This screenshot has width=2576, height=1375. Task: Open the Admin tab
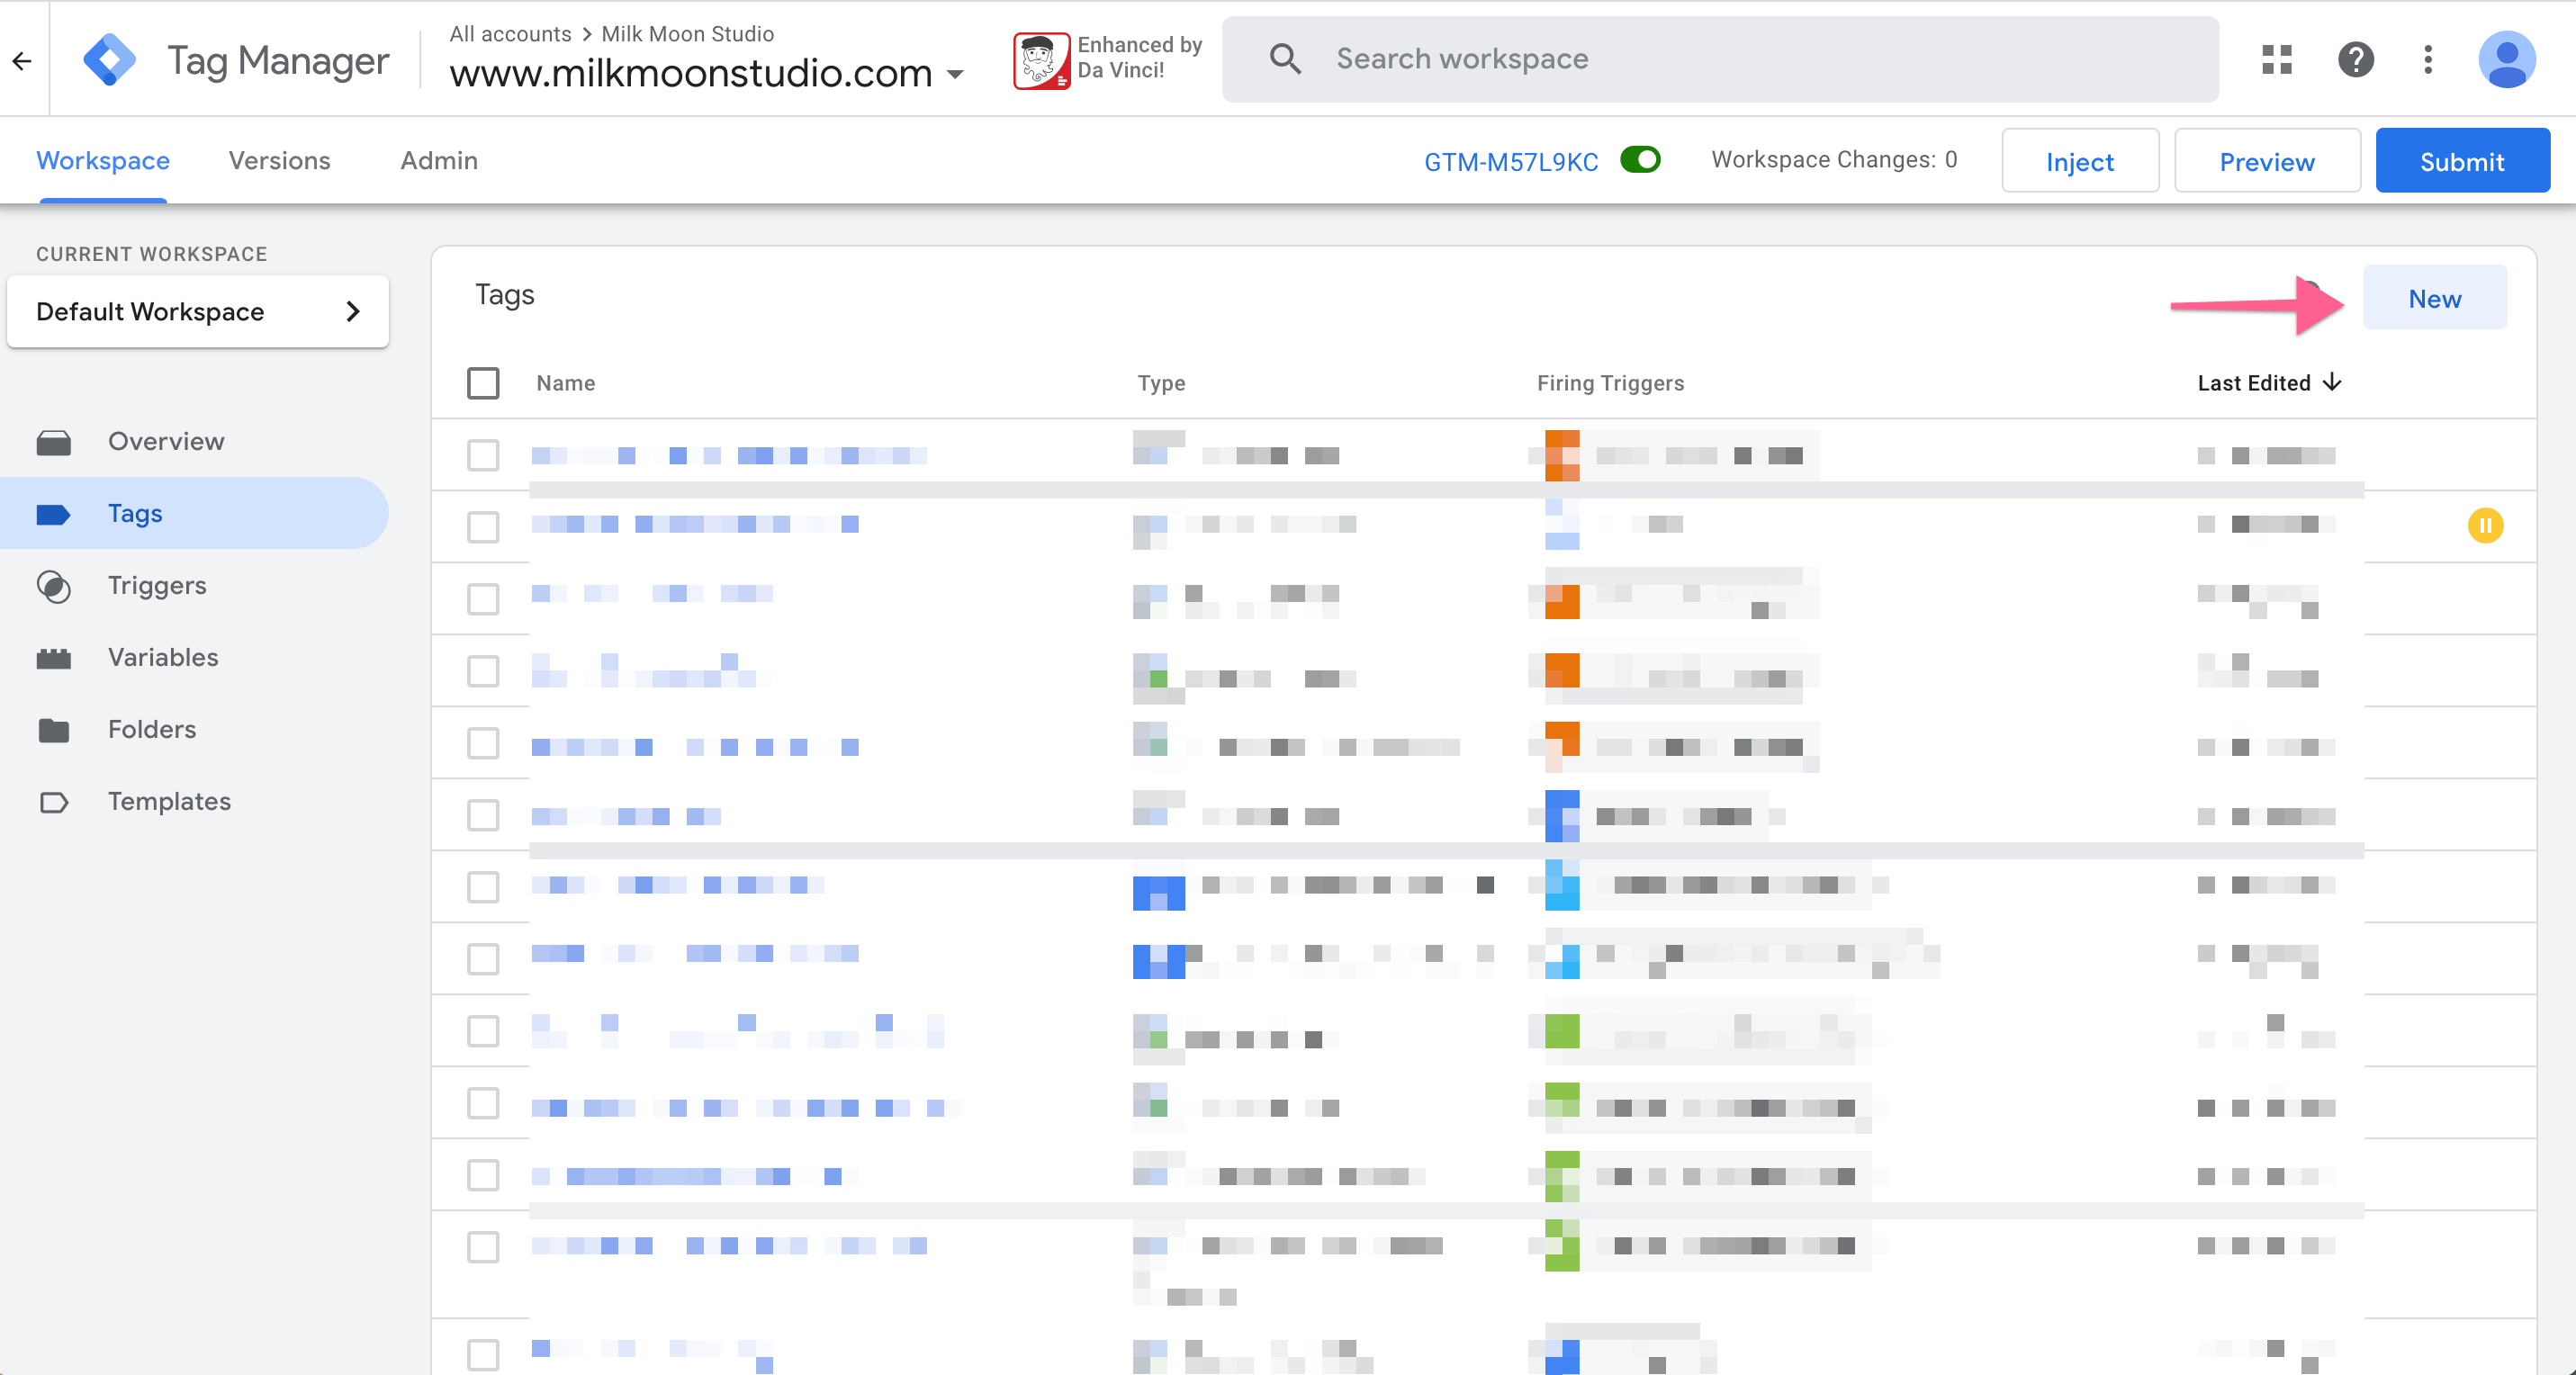click(438, 160)
